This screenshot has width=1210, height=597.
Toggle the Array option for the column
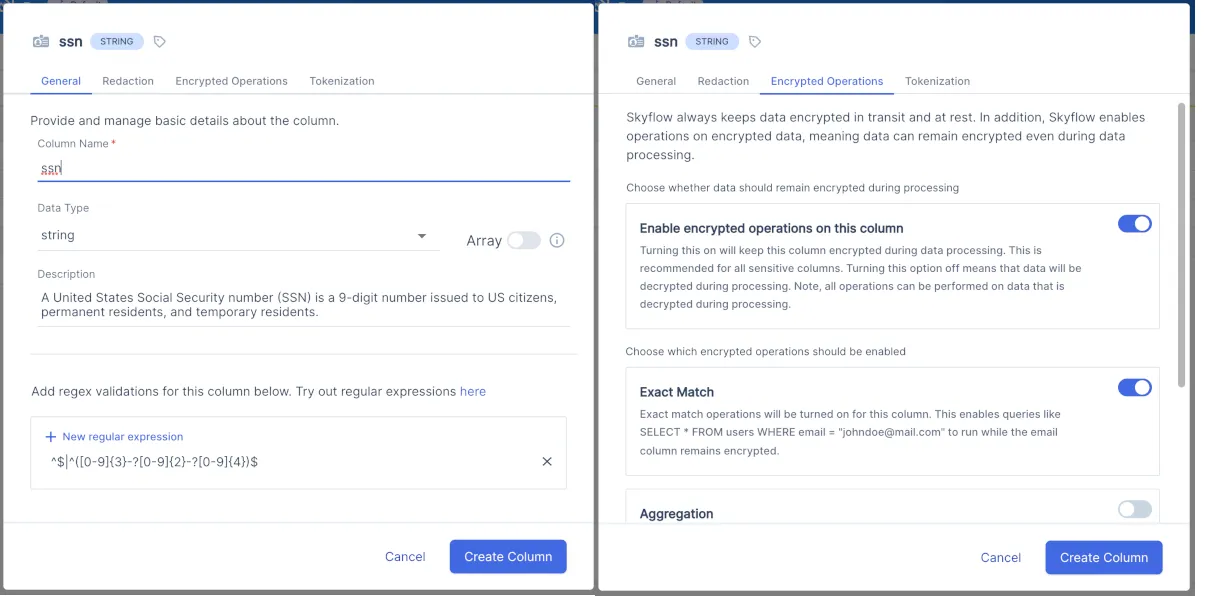click(x=523, y=240)
